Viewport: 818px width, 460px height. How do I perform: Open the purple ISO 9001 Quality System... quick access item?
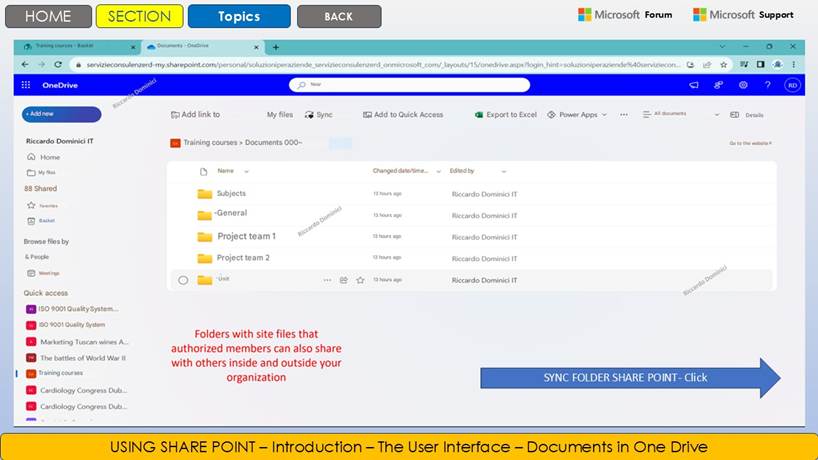click(x=73, y=309)
